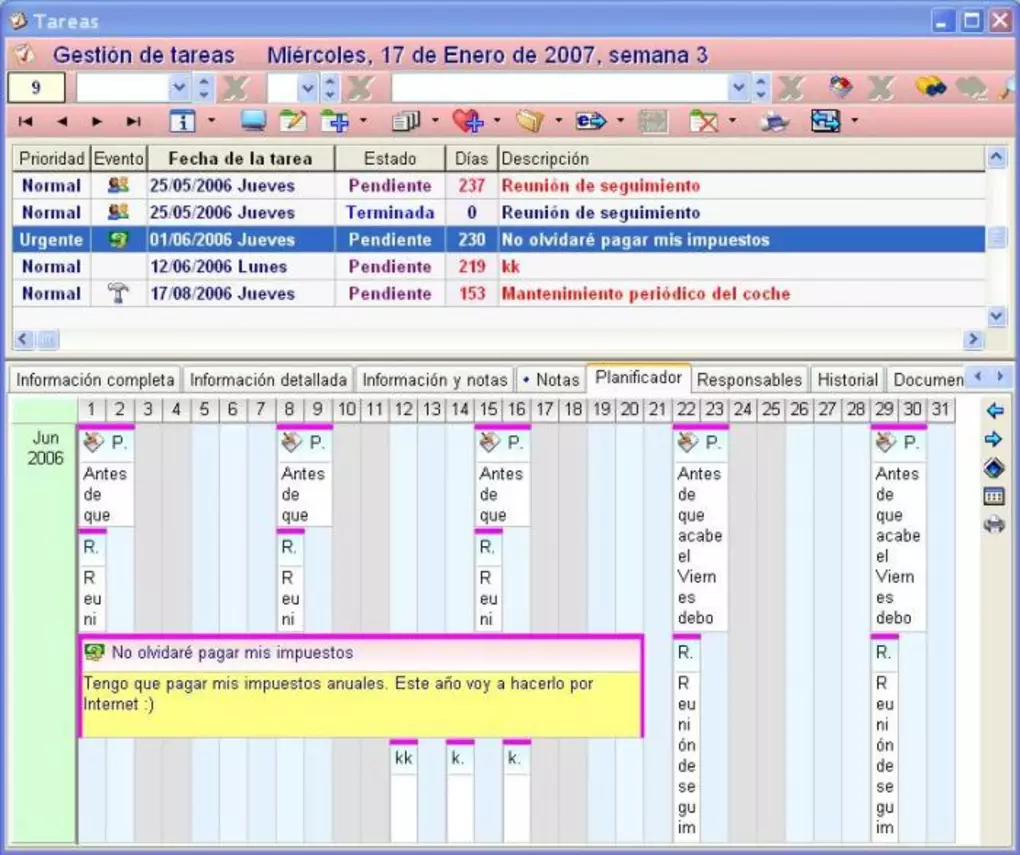The height and width of the screenshot is (855, 1020).
Task: Go to next period with planner right arrow
Action: click(994, 439)
